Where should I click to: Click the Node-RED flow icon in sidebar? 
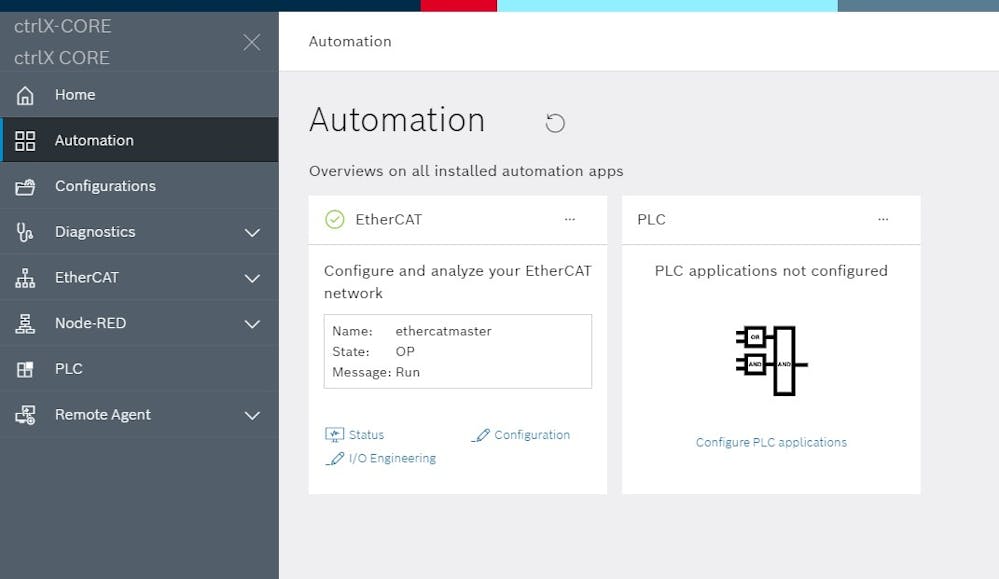[25, 324]
